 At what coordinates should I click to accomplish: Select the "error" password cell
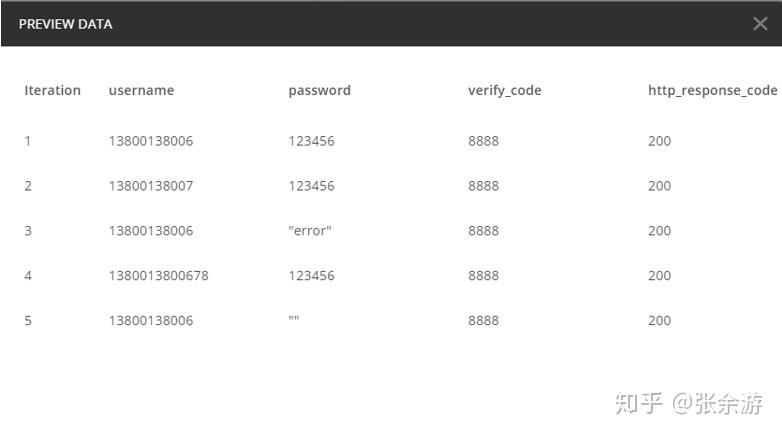pos(310,230)
